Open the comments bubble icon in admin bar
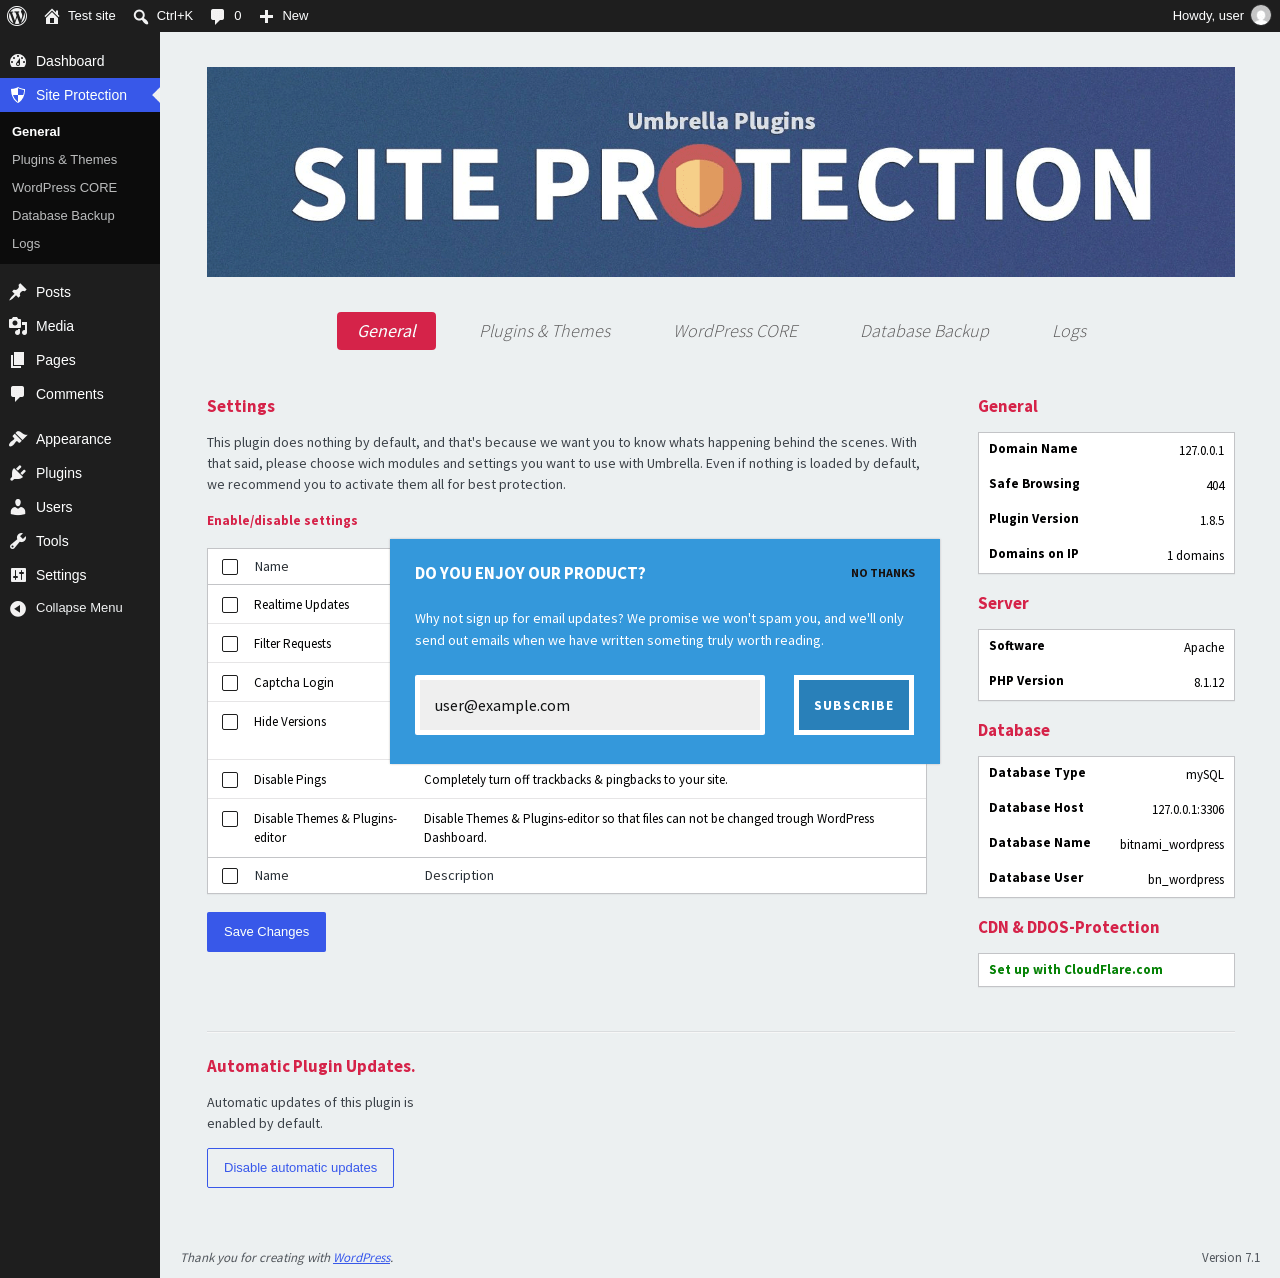Image resolution: width=1280 pixels, height=1278 pixels. 217,16
